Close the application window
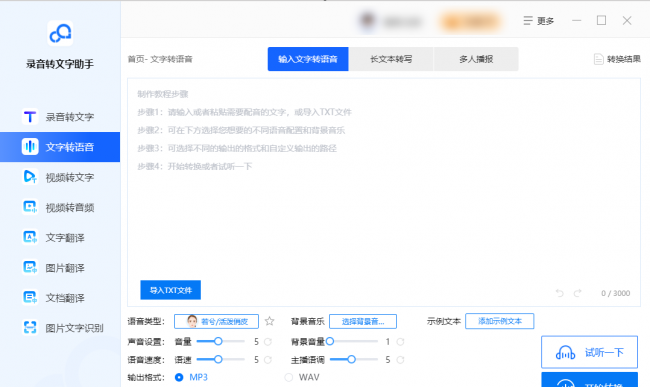The image size is (650, 387). tap(627, 21)
